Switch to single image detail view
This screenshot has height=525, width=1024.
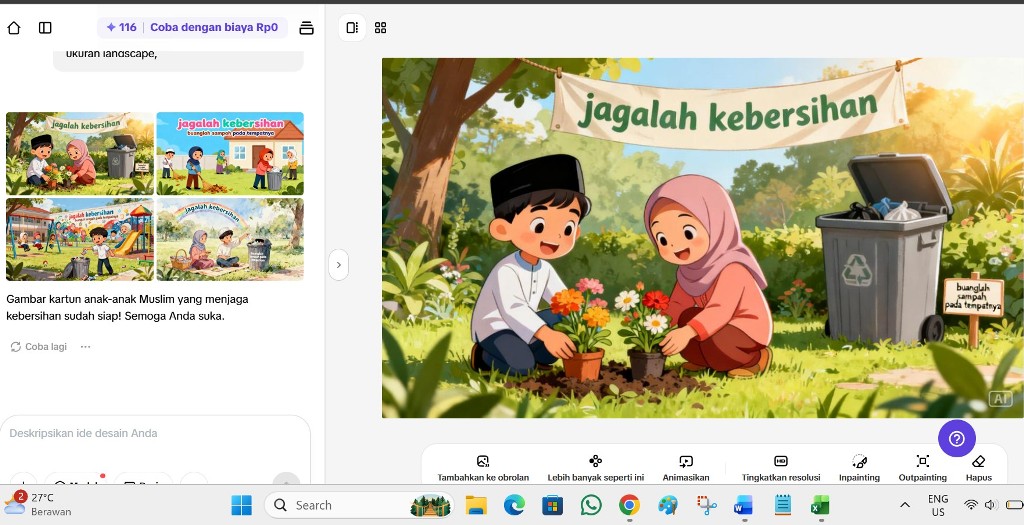[352, 28]
